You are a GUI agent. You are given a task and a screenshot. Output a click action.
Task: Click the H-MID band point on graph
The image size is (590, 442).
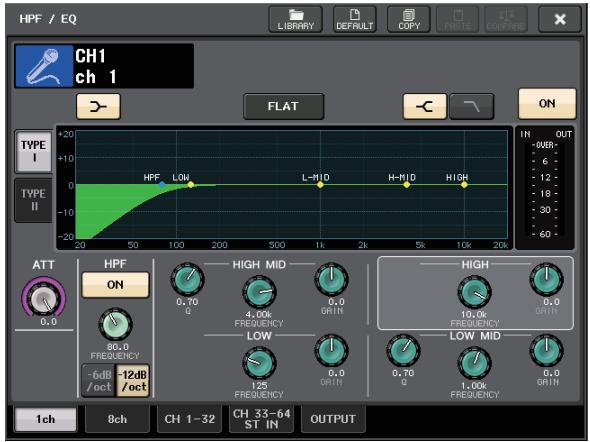[406, 185]
